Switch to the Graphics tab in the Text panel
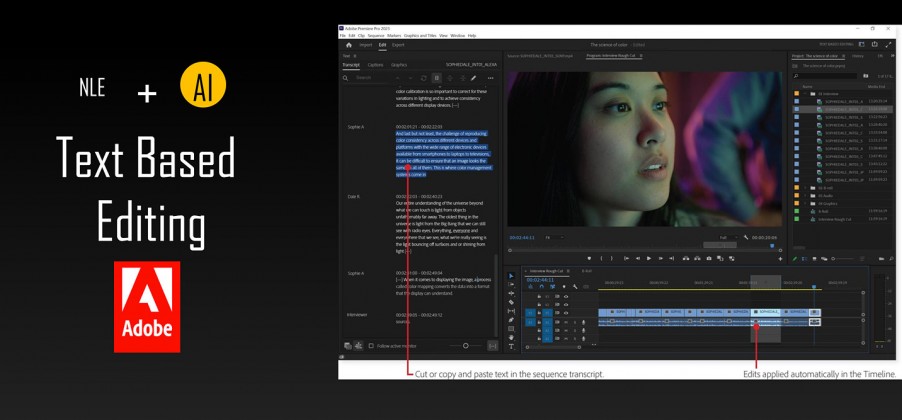 click(399, 65)
